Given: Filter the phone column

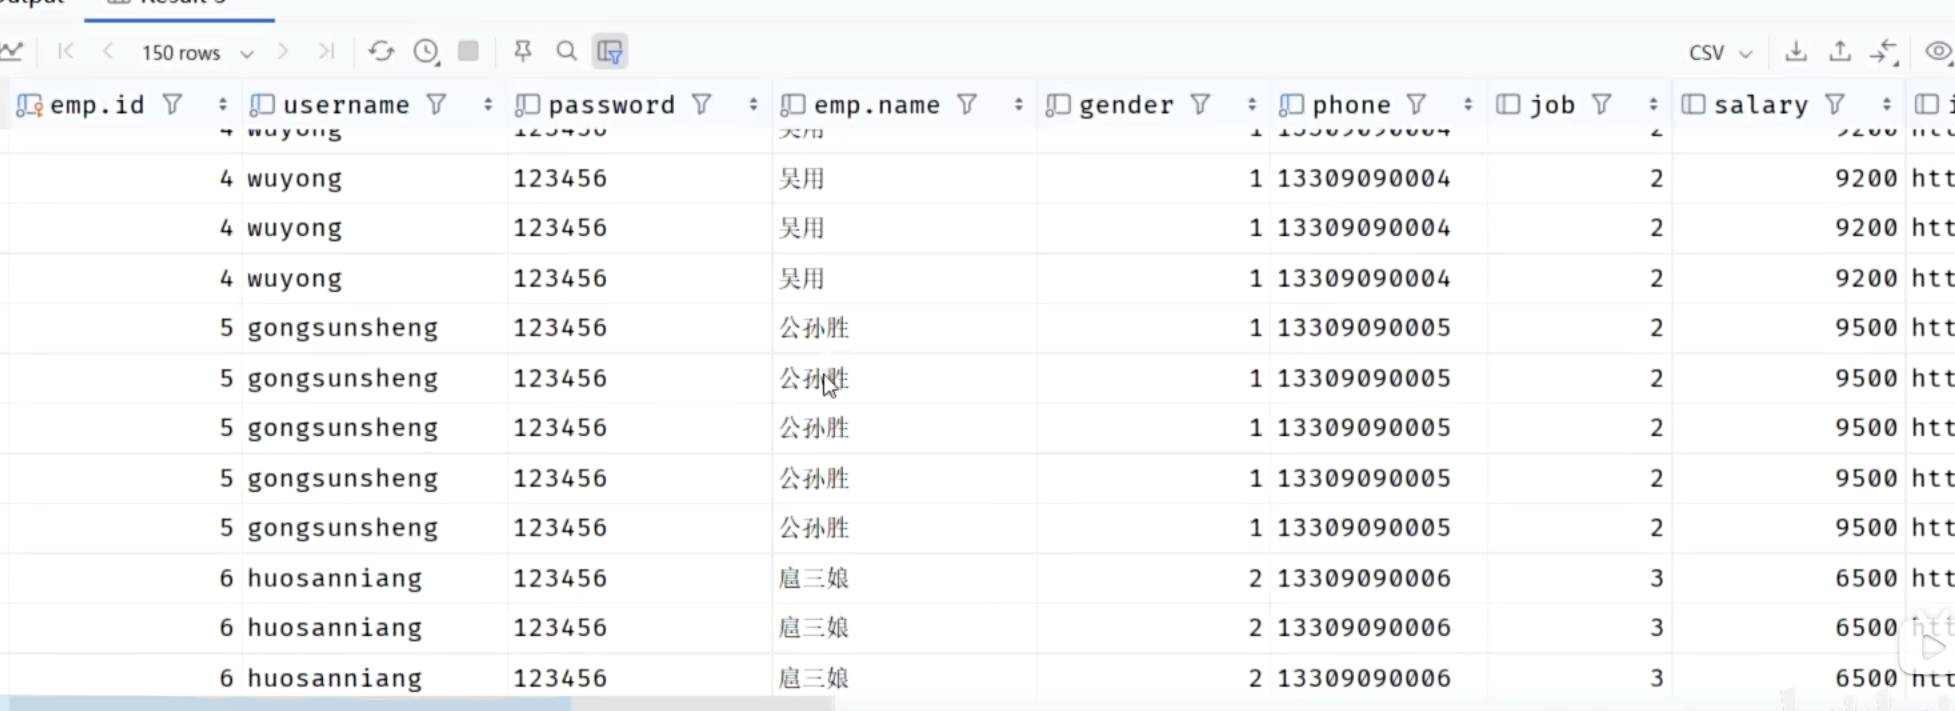Looking at the screenshot, I should point(1416,104).
